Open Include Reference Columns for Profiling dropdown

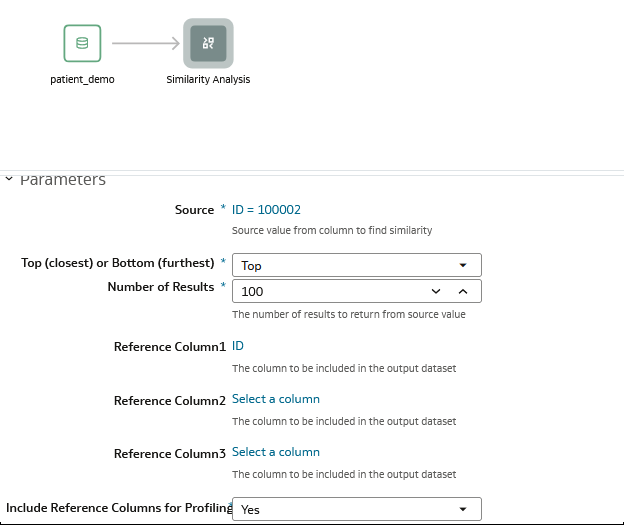tap(357, 509)
